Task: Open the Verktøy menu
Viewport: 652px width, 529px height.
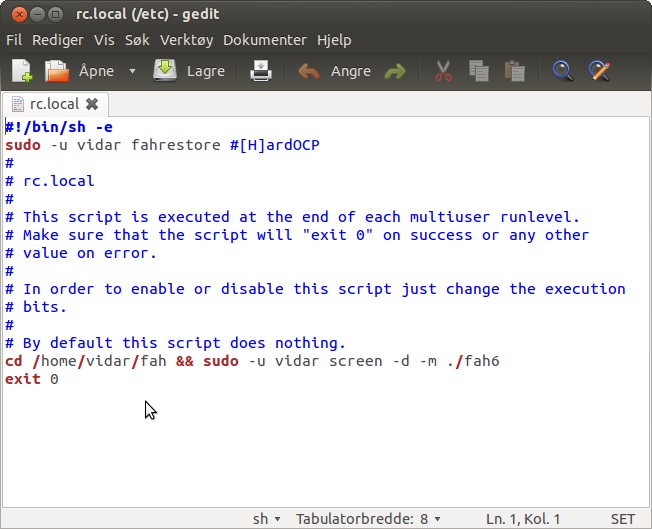Action: pyautogui.click(x=186, y=40)
